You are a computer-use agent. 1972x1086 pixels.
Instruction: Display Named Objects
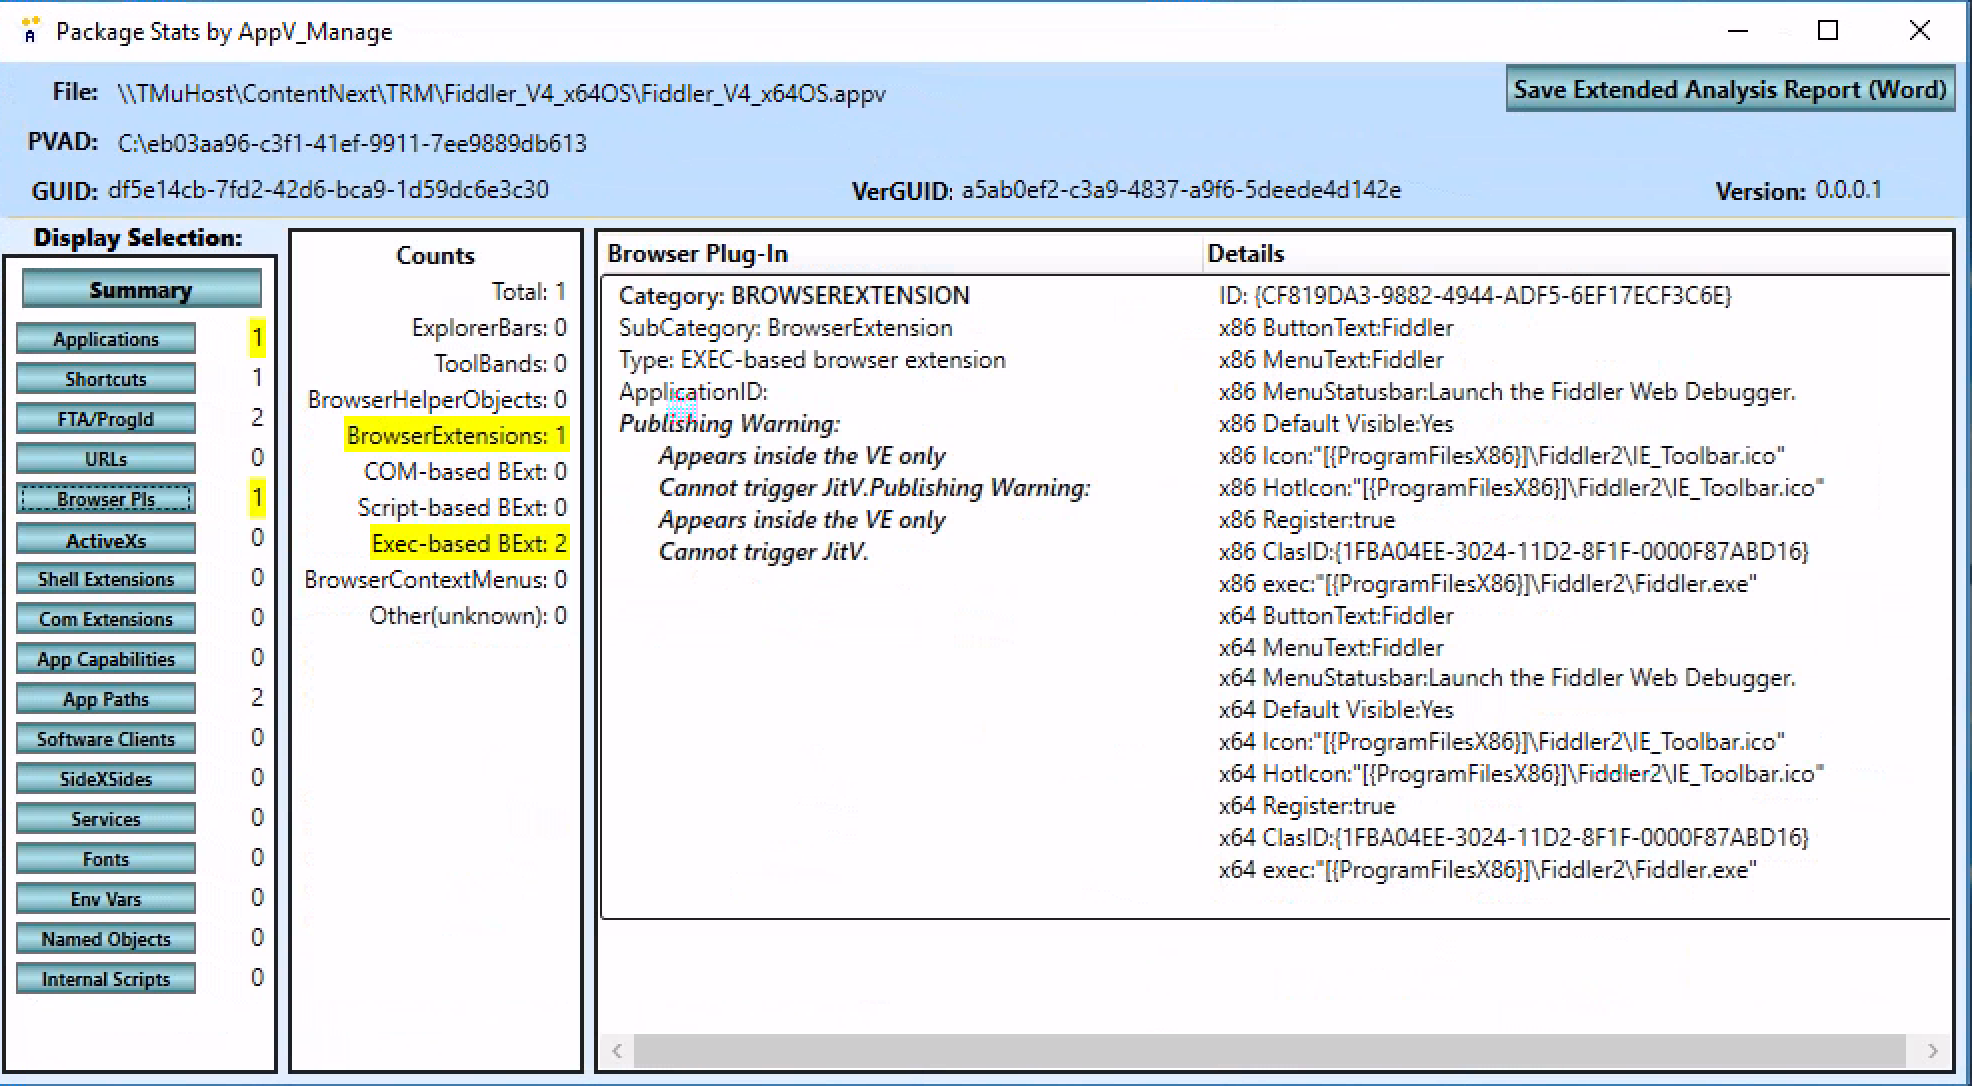click(x=106, y=939)
